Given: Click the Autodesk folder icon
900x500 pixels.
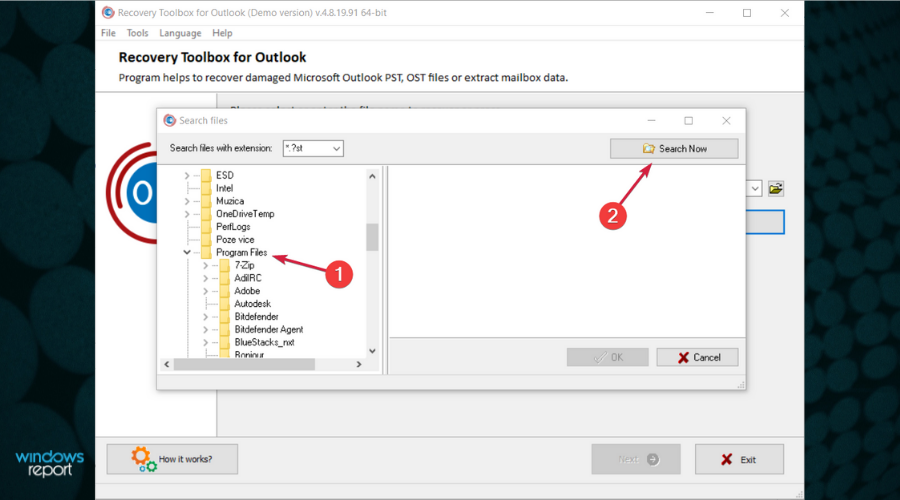Looking at the screenshot, I should click(x=225, y=304).
